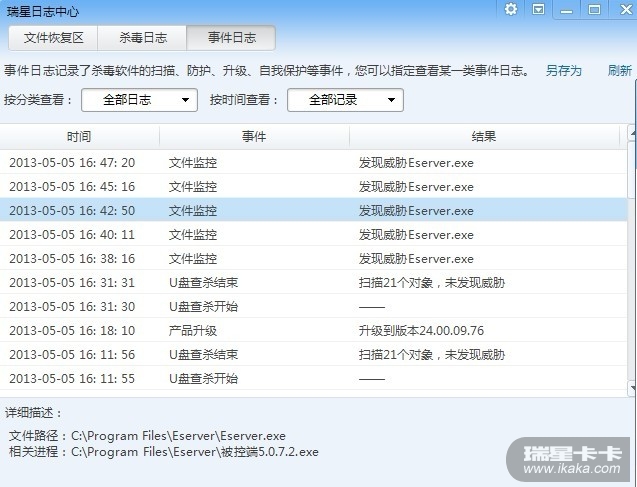Open the title bar dropdown menu icon
This screenshot has height=487, width=637.
tap(538, 9)
